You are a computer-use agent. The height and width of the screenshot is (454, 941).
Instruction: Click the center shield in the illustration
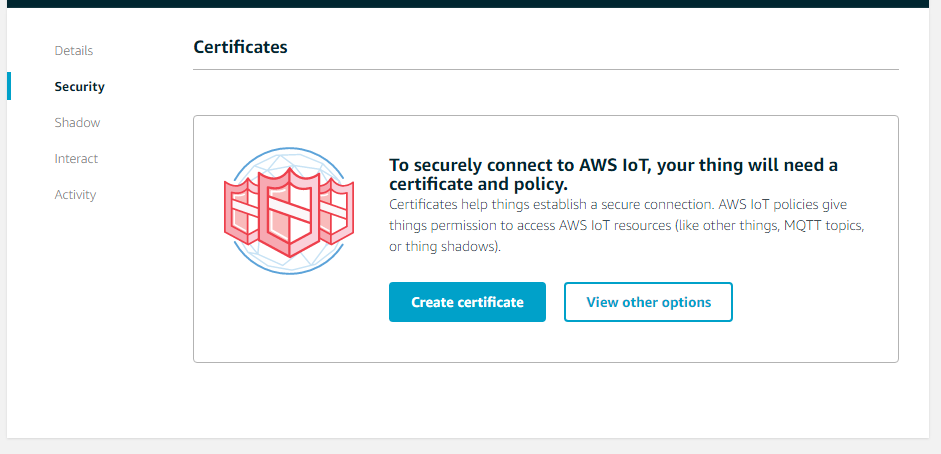tap(288, 212)
